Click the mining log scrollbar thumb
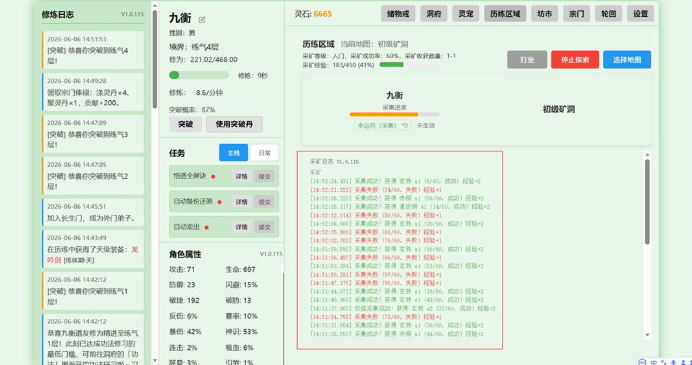Image resolution: width=692 pixels, height=365 pixels. (x=647, y=201)
